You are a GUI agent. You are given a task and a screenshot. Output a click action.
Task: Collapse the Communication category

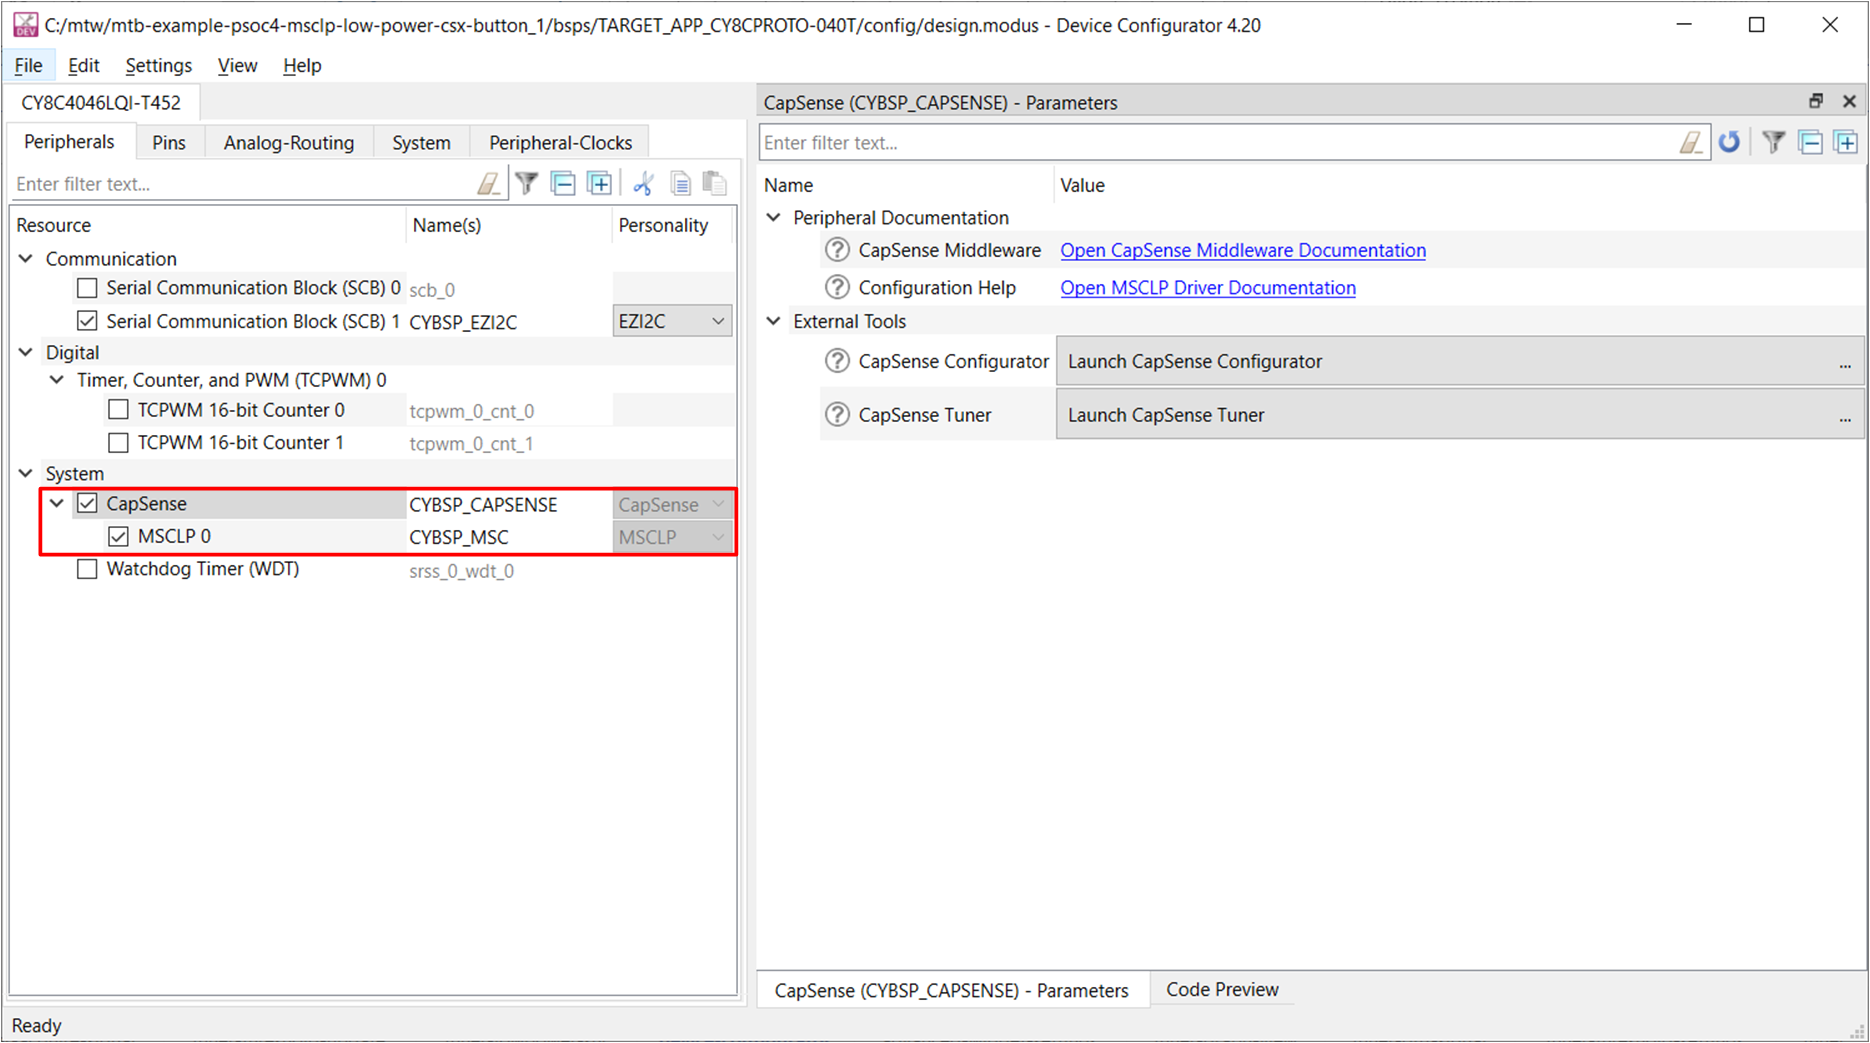[x=26, y=259]
